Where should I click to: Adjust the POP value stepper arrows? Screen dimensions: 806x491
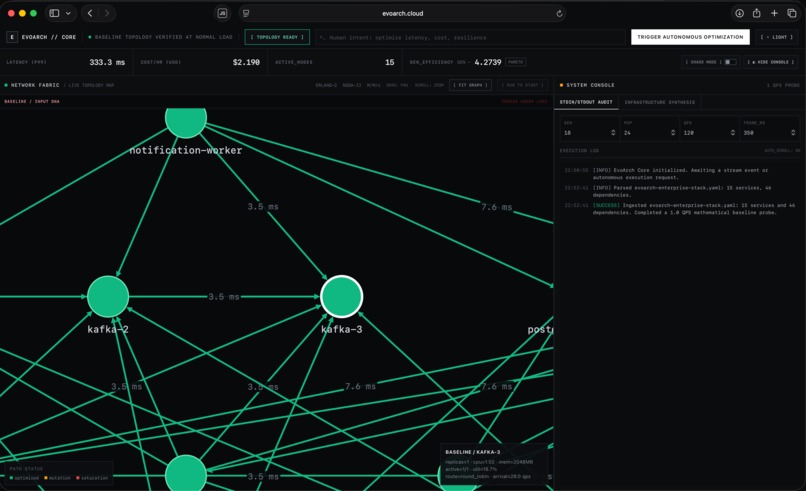(673, 133)
